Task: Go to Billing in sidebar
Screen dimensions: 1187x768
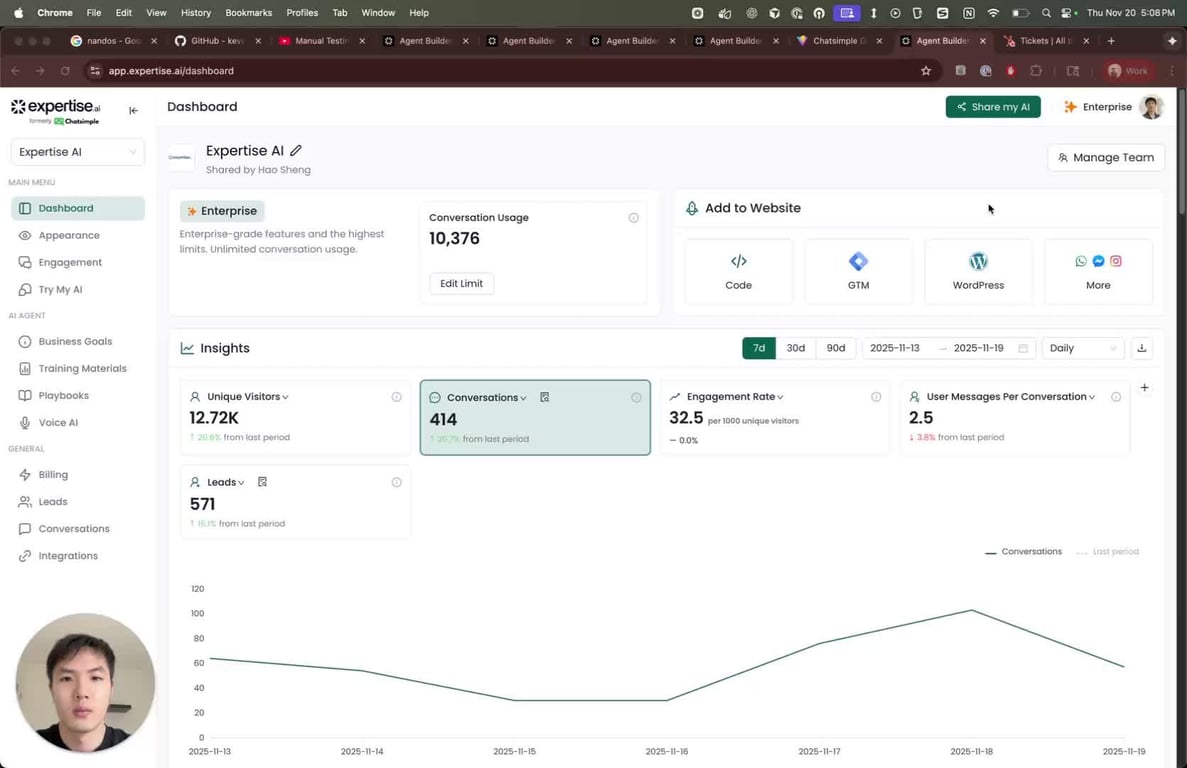Action: (77, 474)
